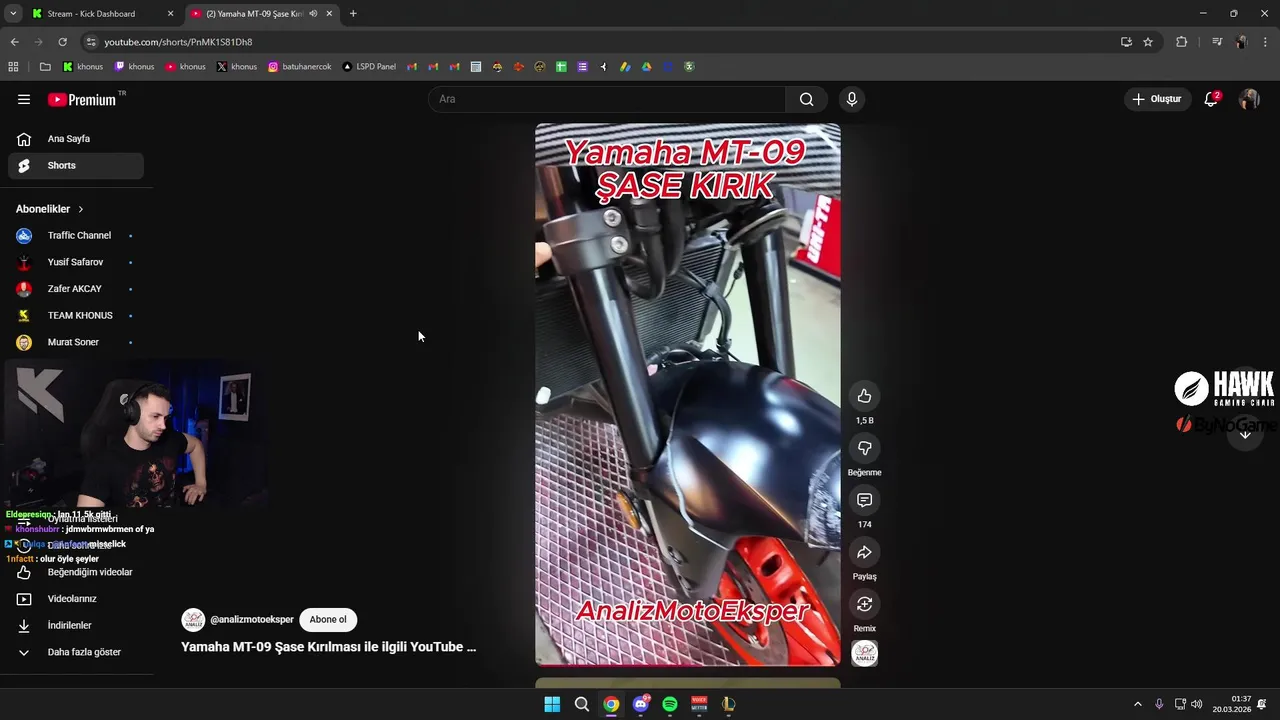Start voice search with microphone

click(x=851, y=99)
